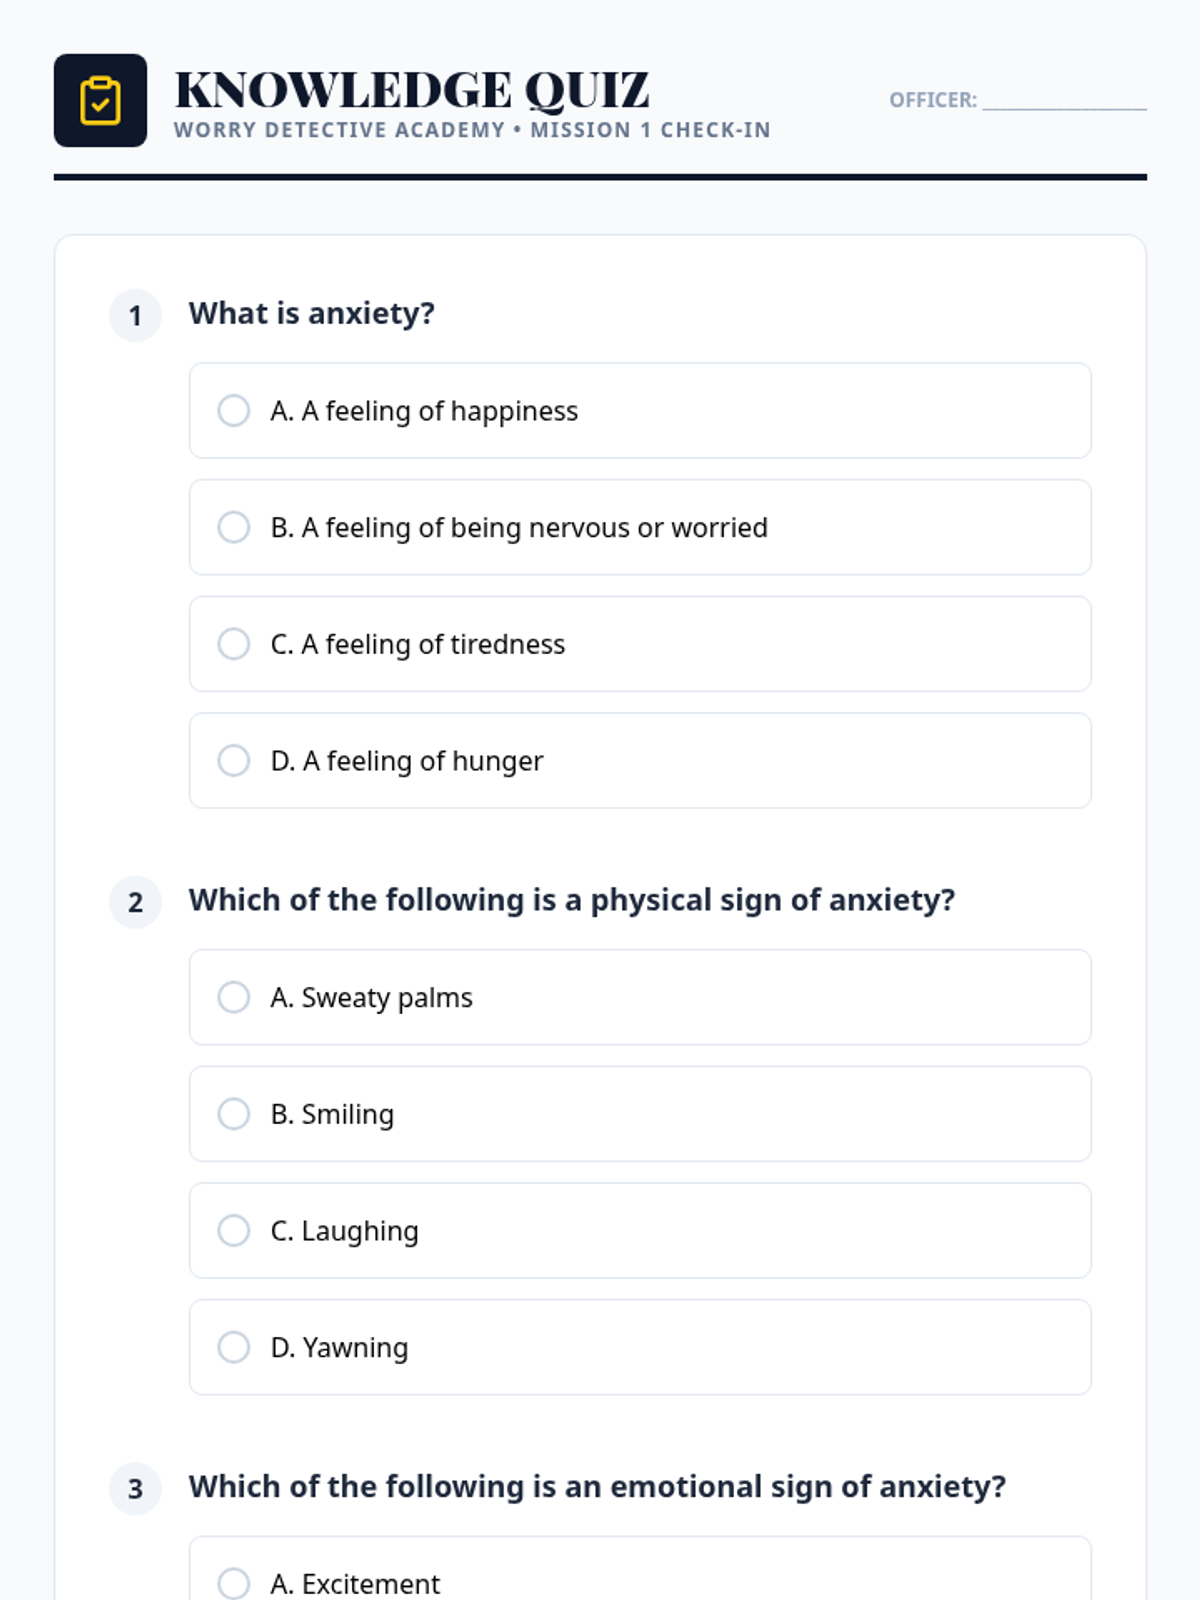The height and width of the screenshot is (1600, 1200).
Task: Choose the "Smiling" radio option
Action: point(234,1114)
